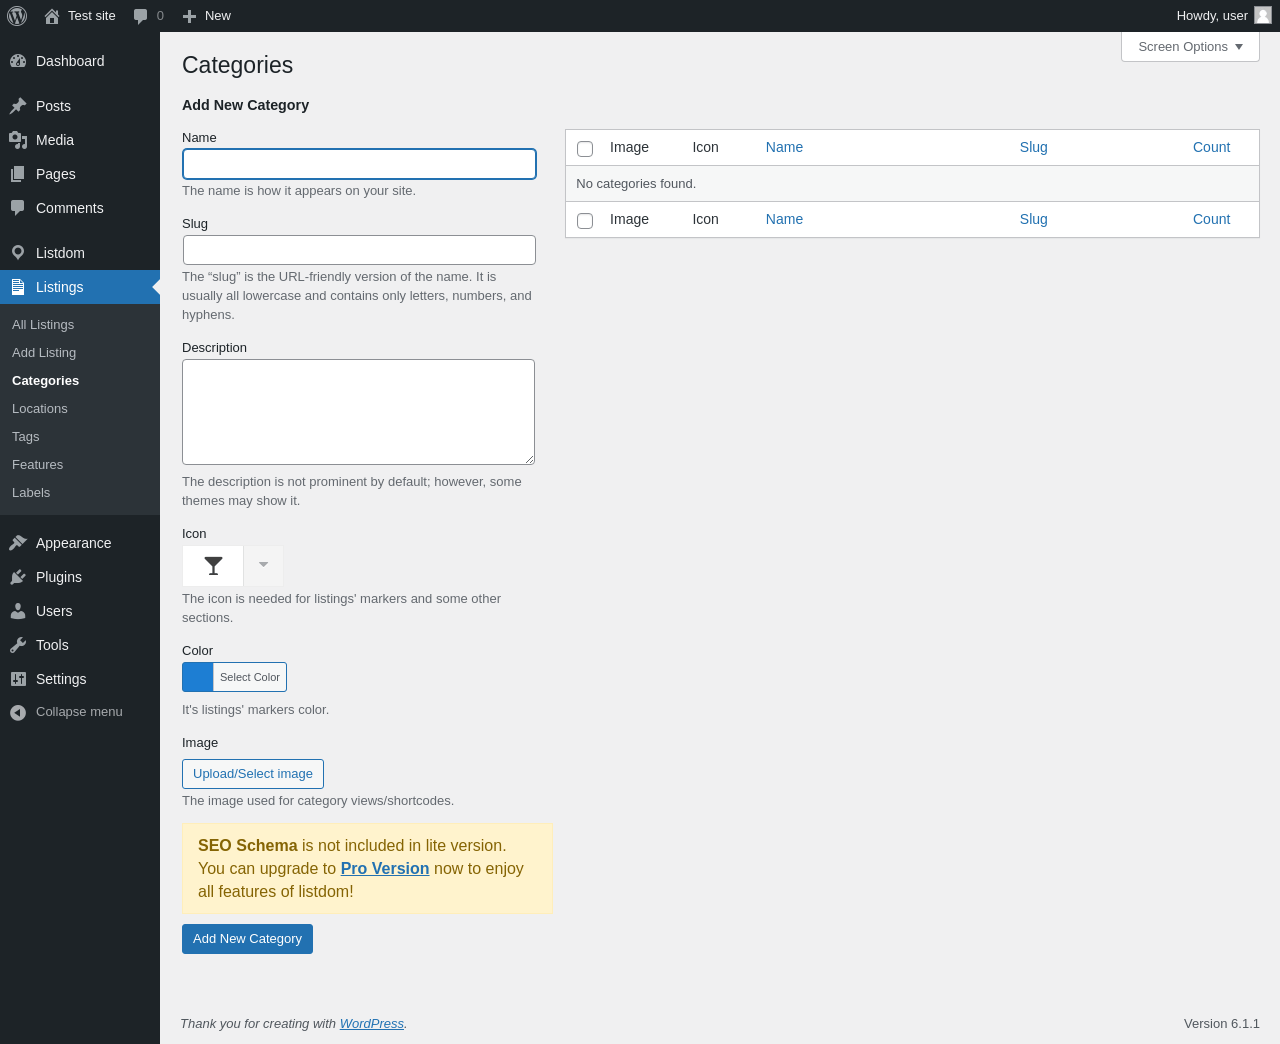This screenshot has width=1280, height=1044.
Task: Focus the category Slug text field
Action: [x=359, y=250]
